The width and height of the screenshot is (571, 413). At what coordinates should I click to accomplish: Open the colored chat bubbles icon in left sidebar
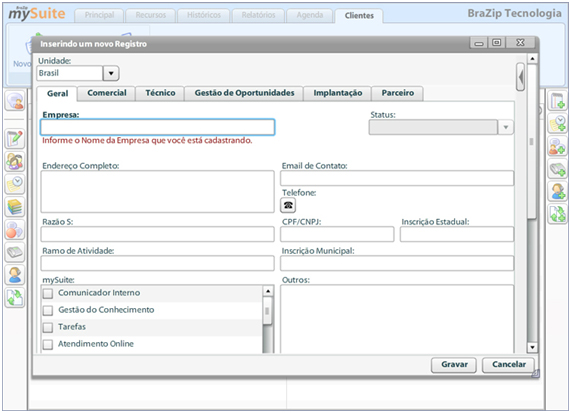pyautogui.click(x=15, y=229)
